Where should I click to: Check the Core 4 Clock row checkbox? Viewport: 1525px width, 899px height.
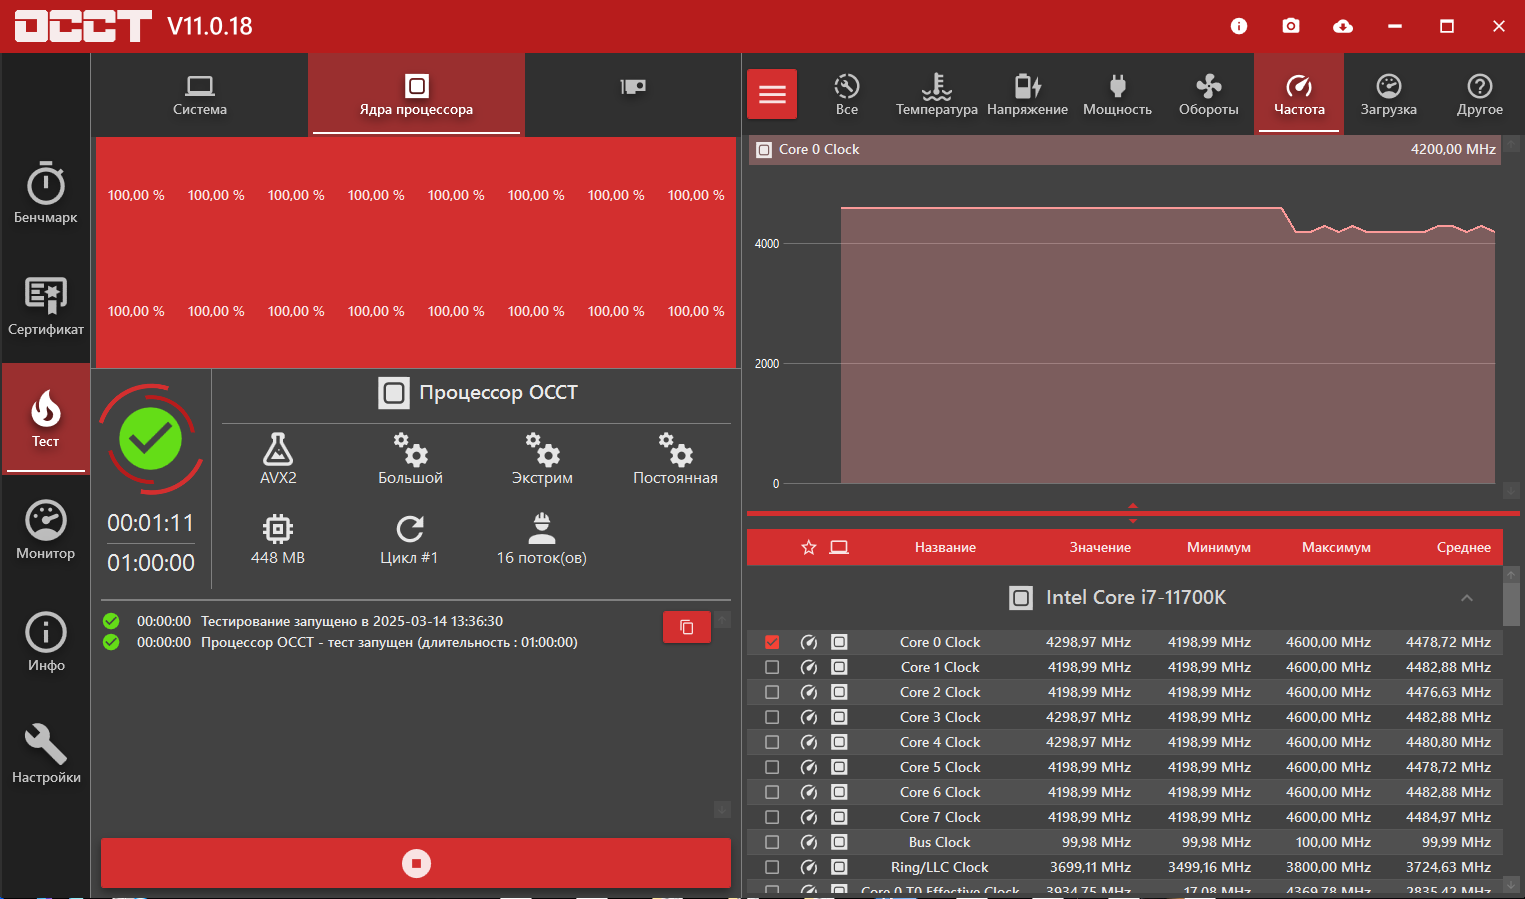(x=772, y=742)
